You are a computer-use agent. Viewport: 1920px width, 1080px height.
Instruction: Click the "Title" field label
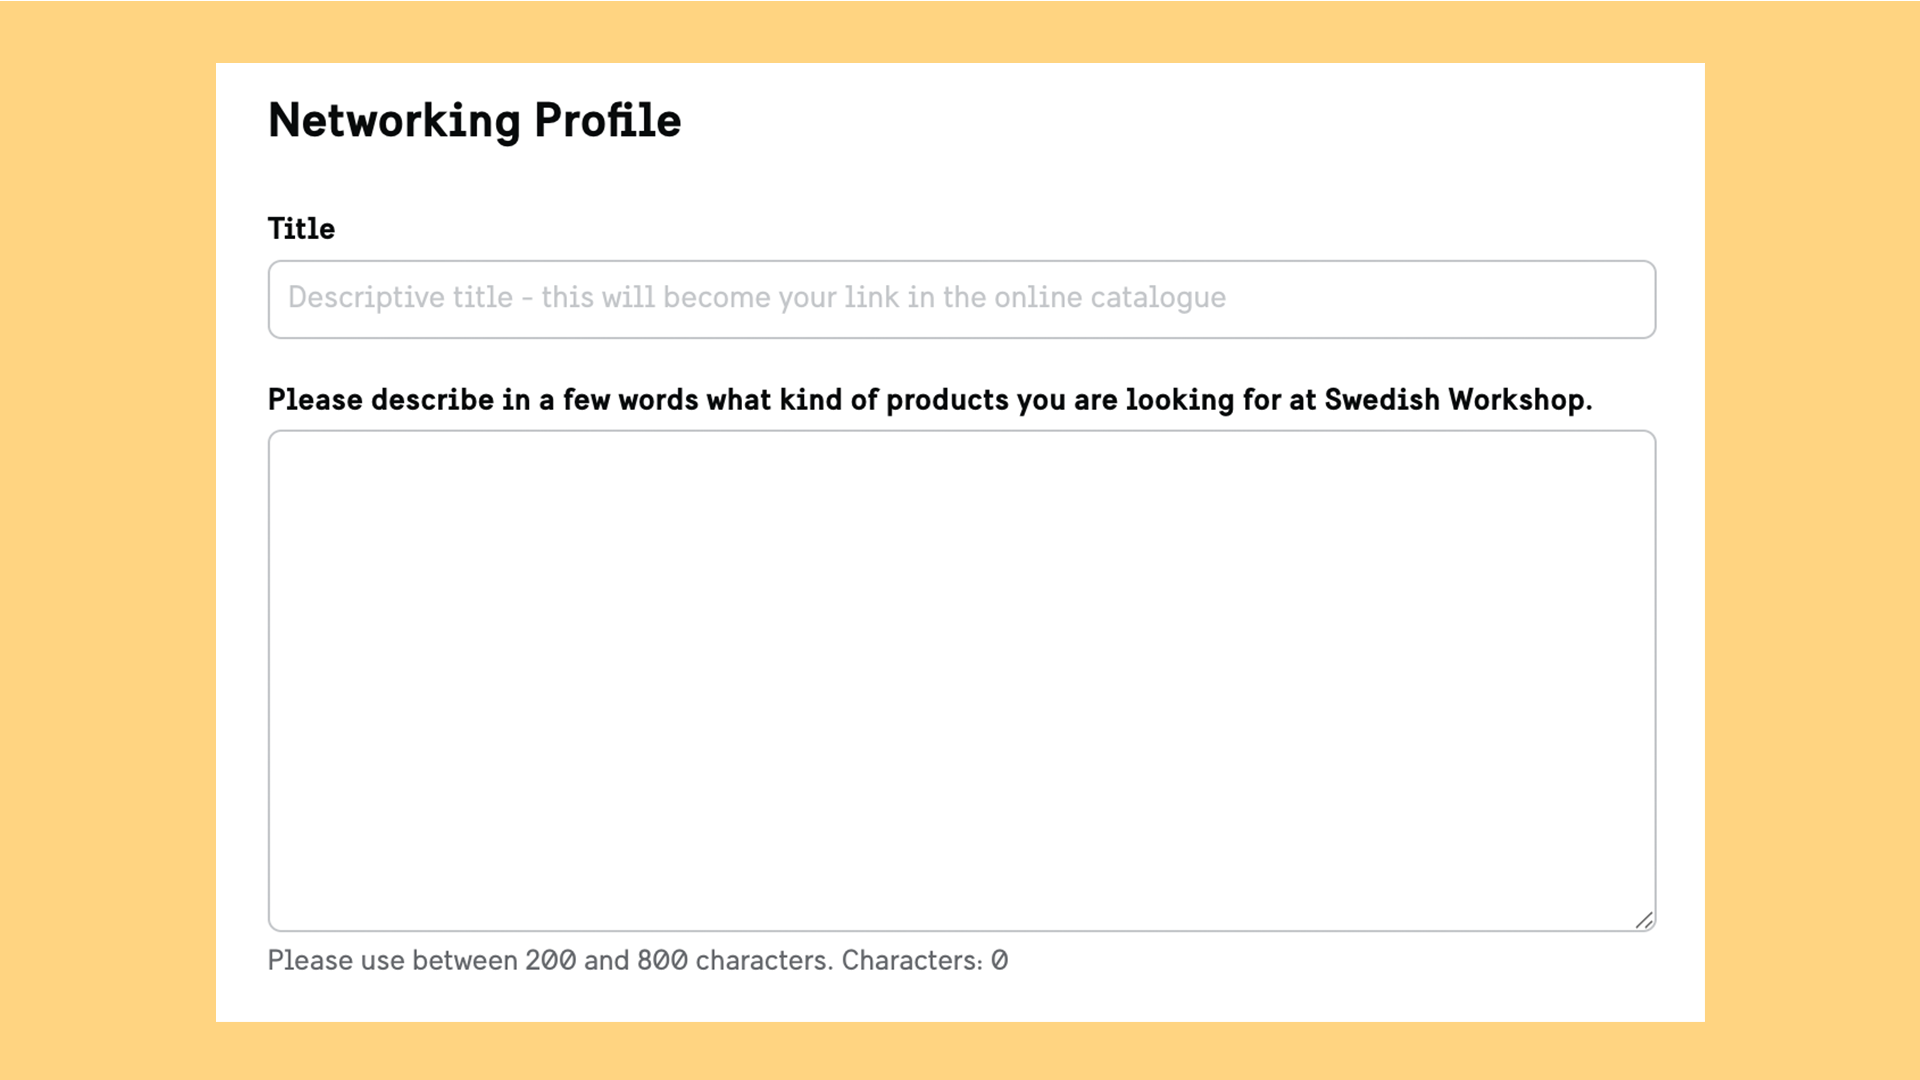301,229
